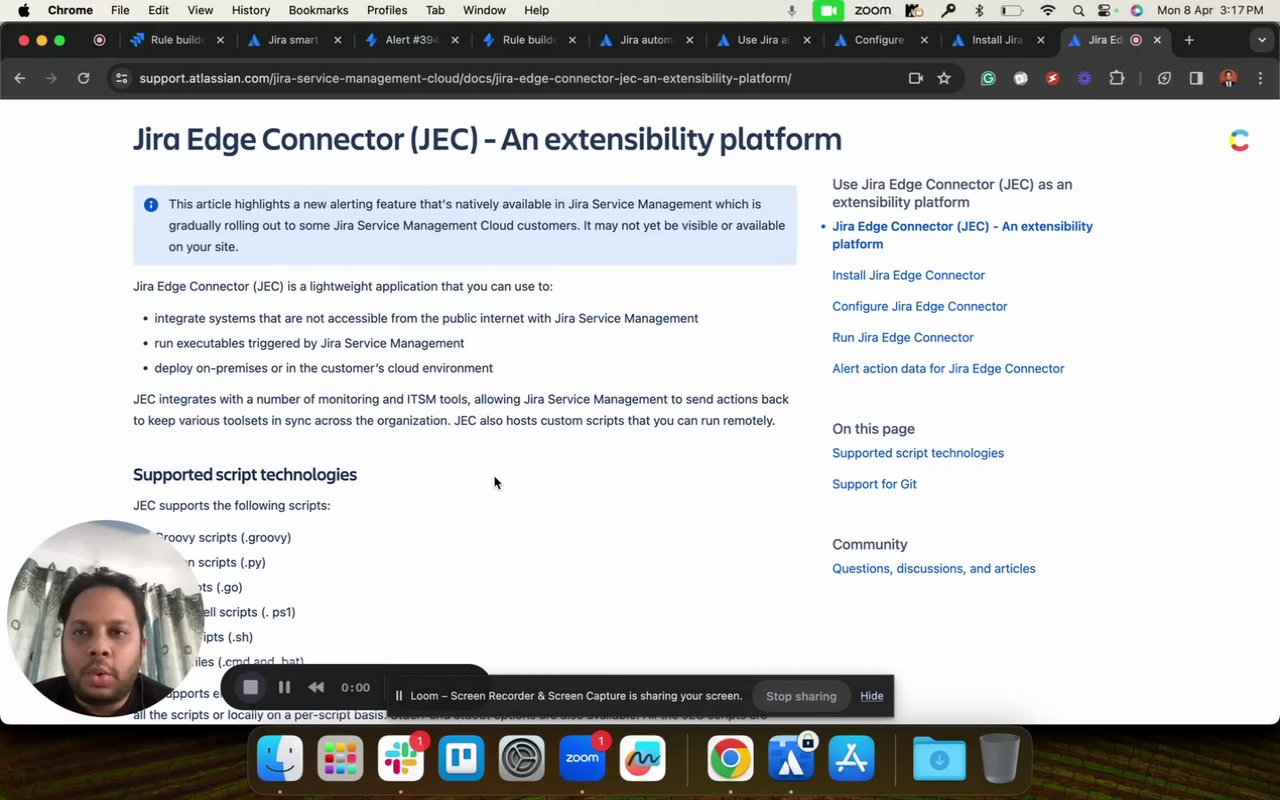Jump to Support for Git section
Image resolution: width=1280 pixels, height=800 pixels.
pyautogui.click(x=874, y=484)
